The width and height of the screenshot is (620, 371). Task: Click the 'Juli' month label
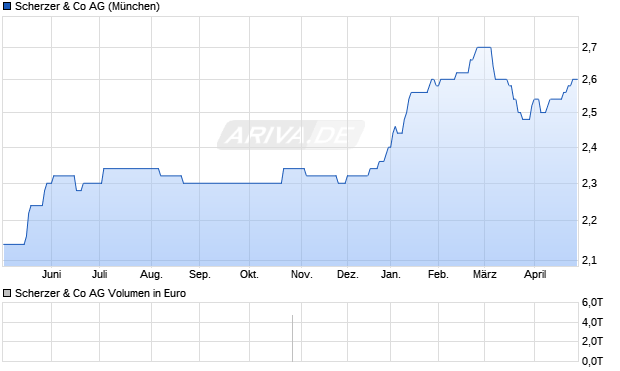100,274
